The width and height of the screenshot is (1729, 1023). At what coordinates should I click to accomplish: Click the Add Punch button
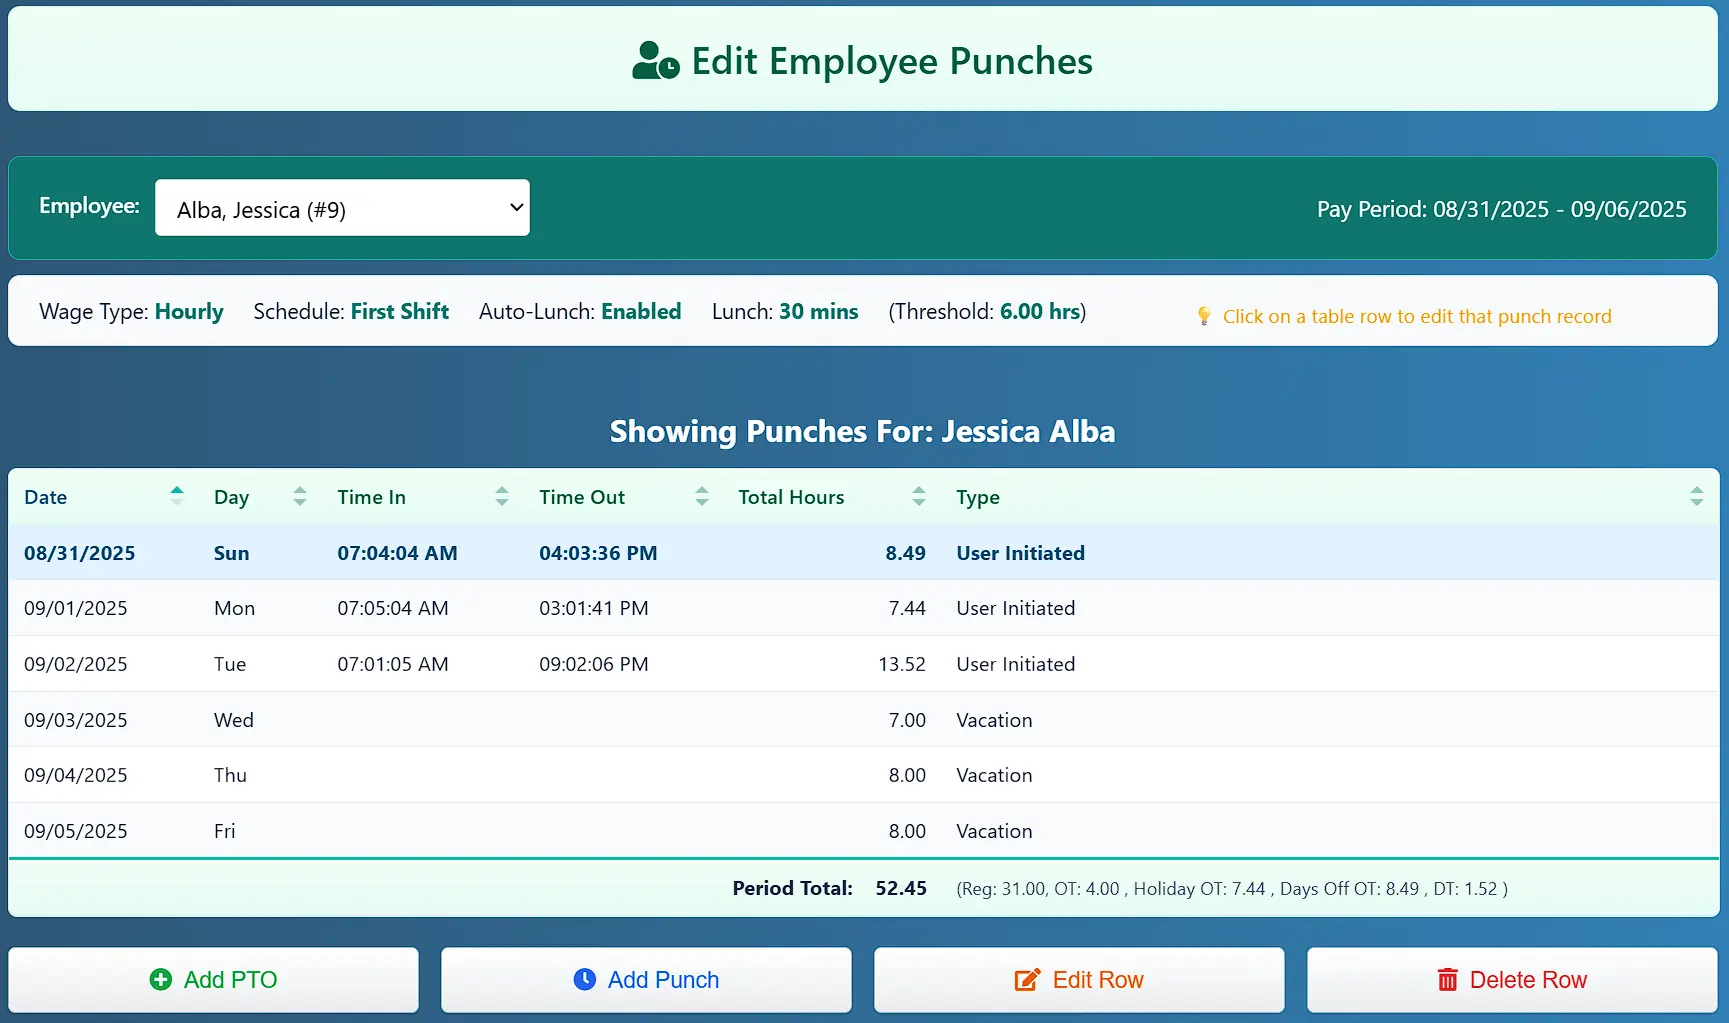click(x=646, y=980)
